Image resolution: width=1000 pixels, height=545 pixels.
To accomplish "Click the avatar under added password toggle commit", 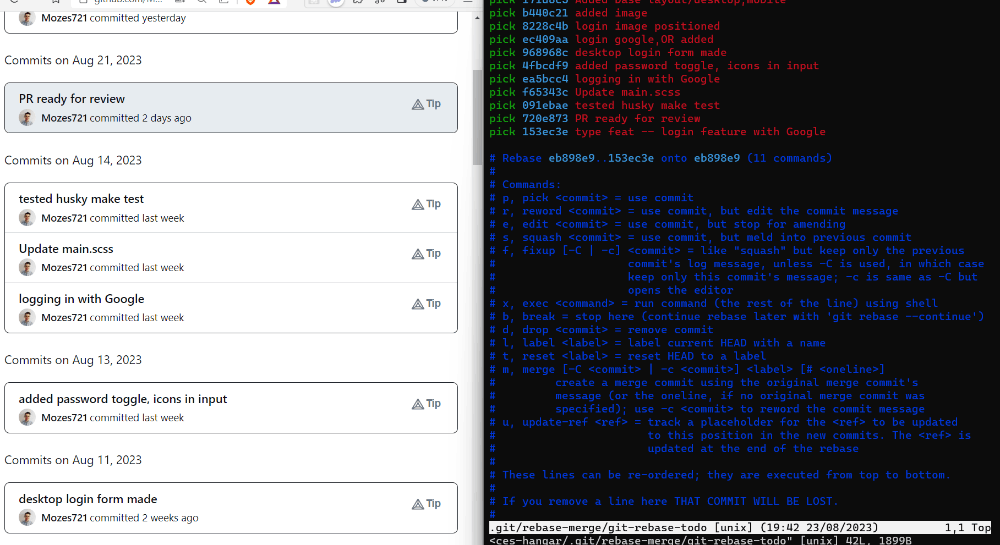I will pyautogui.click(x=27, y=418).
